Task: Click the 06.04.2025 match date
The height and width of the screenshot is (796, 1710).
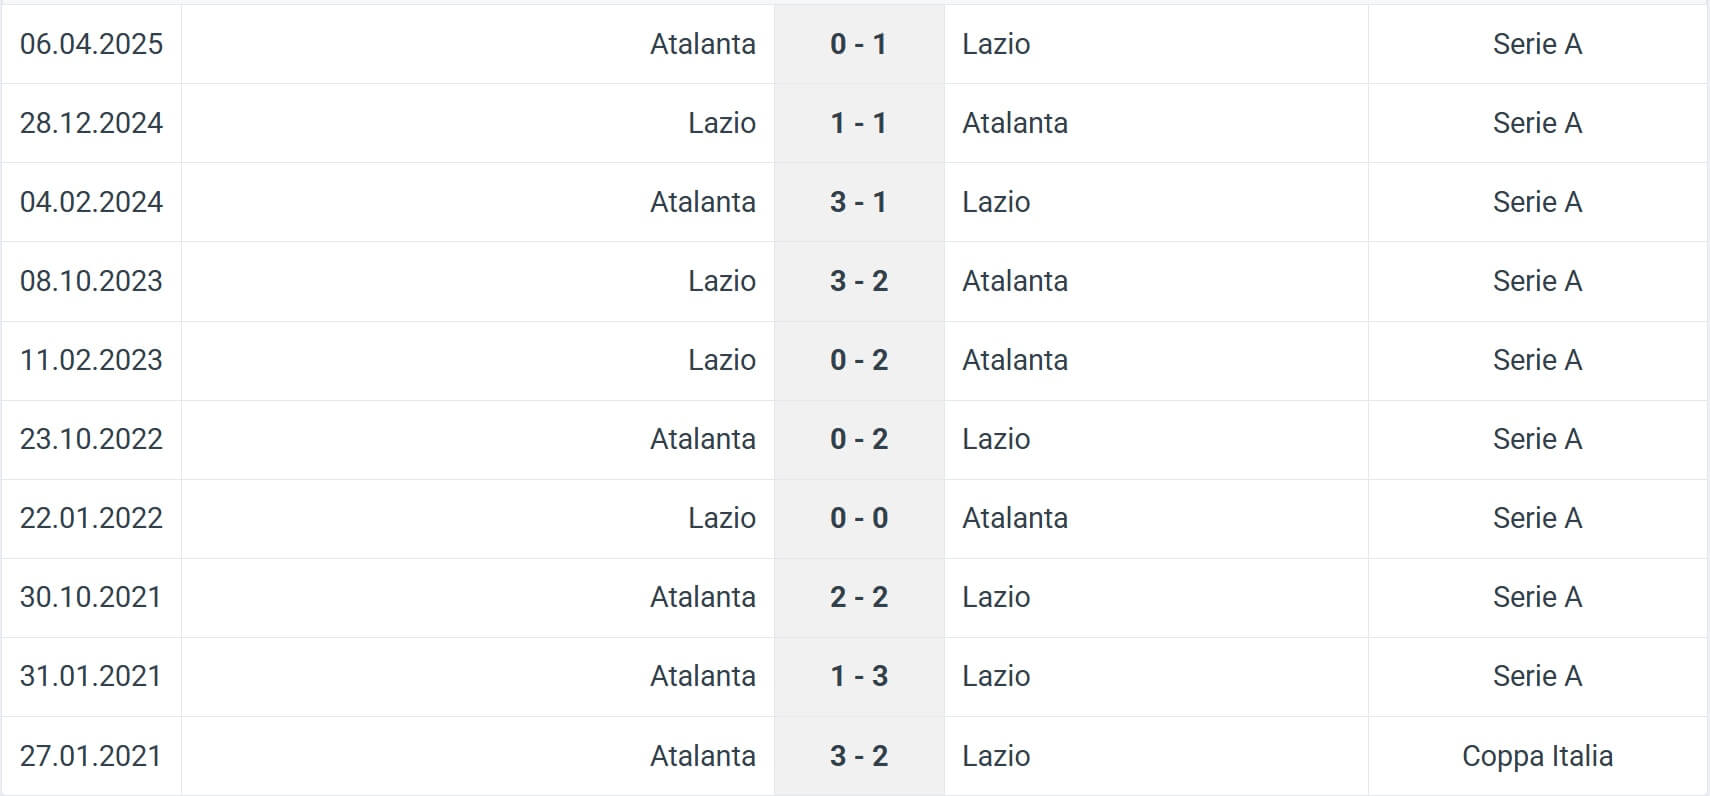Action: click(x=91, y=44)
